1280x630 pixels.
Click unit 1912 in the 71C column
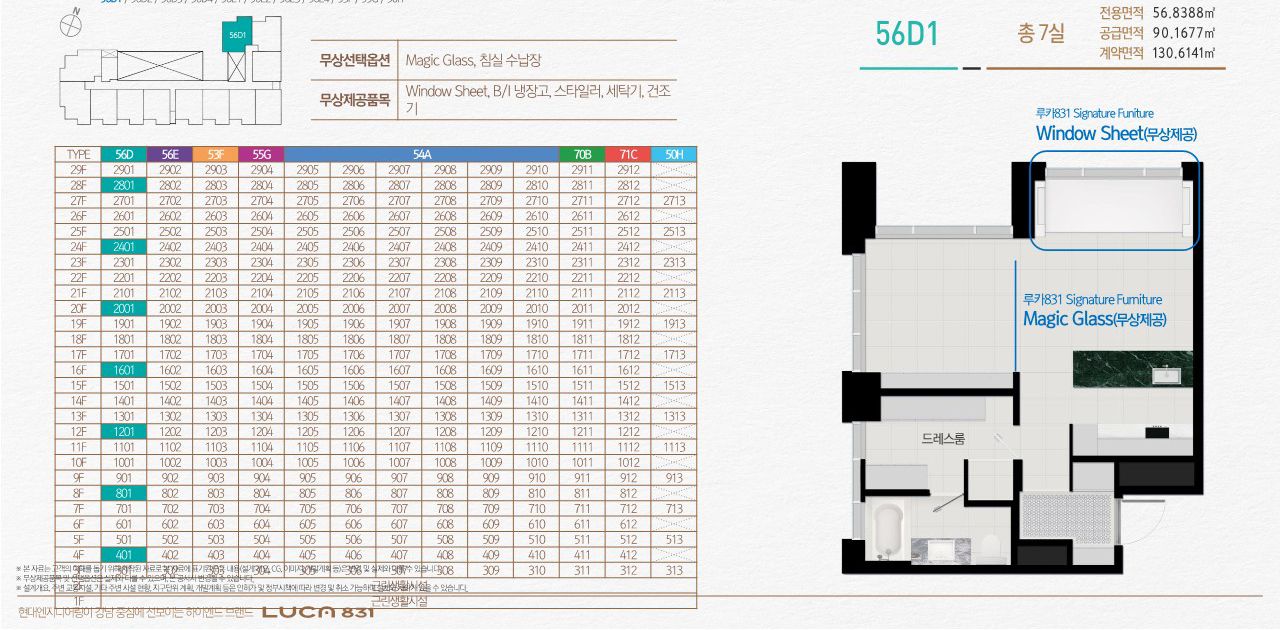[x=629, y=324]
